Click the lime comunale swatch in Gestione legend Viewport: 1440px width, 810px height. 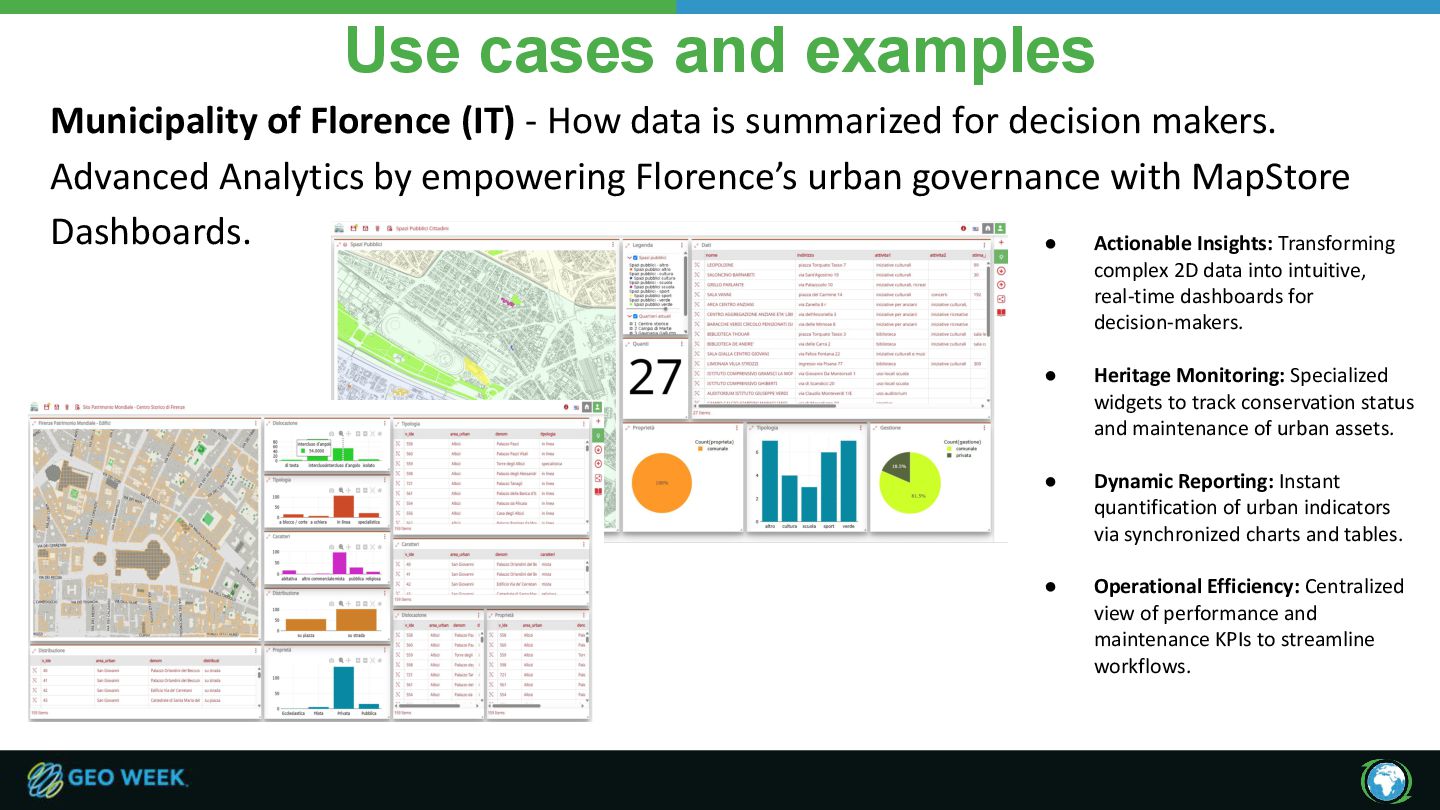coord(949,449)
